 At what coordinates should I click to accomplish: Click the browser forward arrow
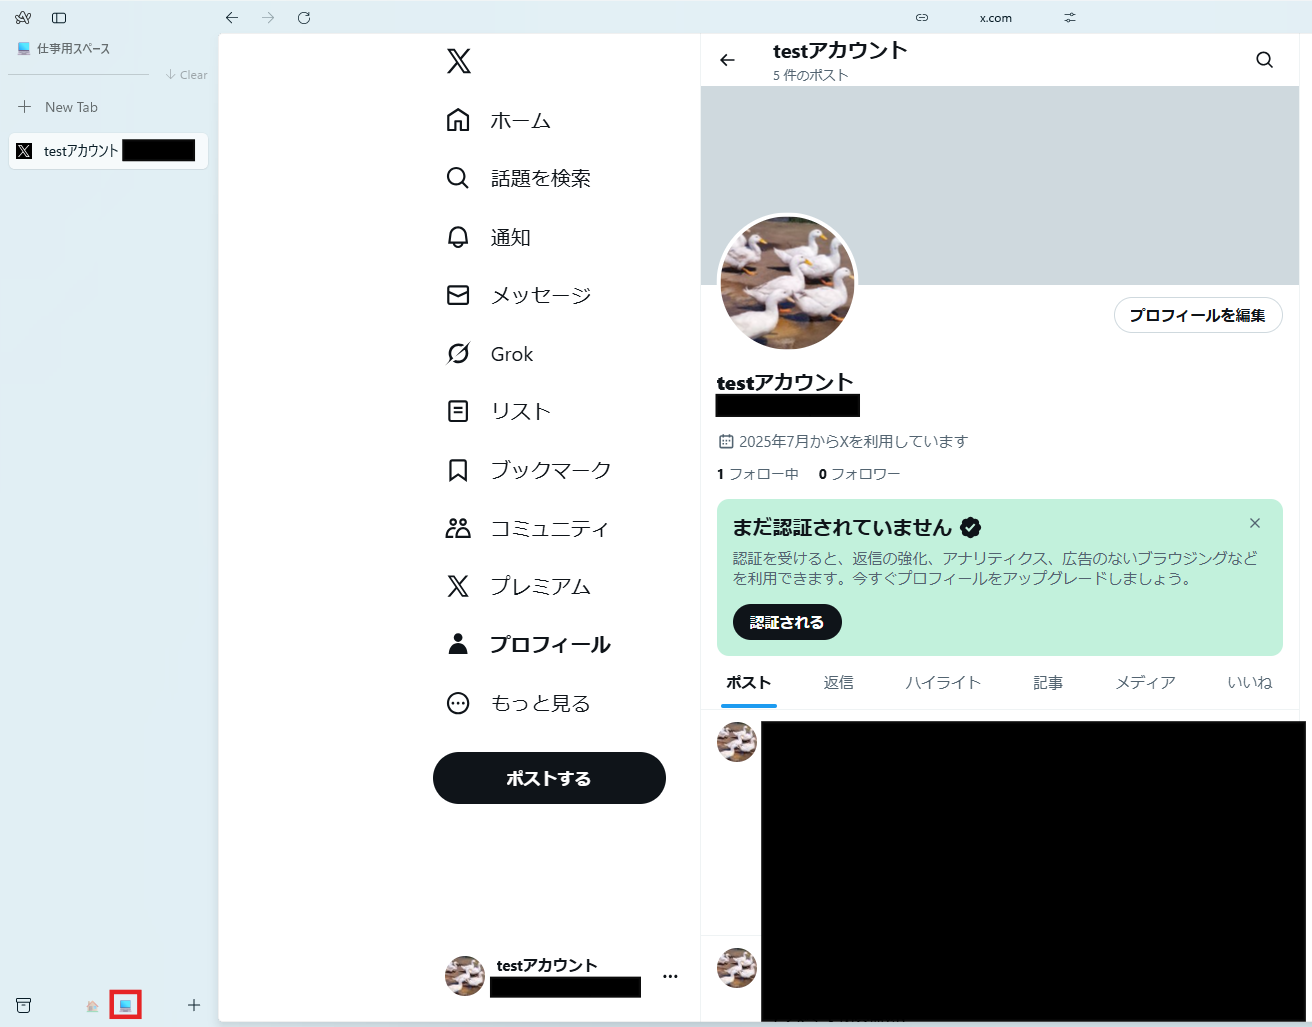point(268,18)
